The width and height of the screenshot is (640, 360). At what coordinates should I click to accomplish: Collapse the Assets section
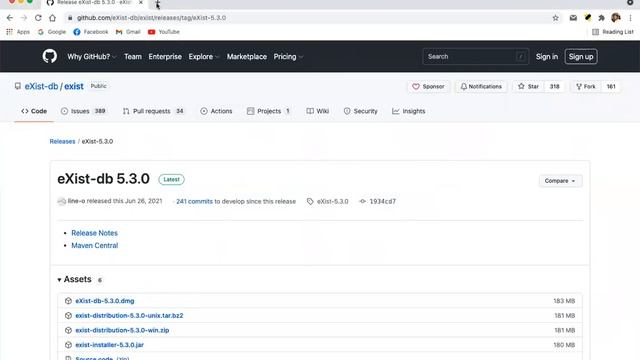pyautogui.click(x=74, y=280)
